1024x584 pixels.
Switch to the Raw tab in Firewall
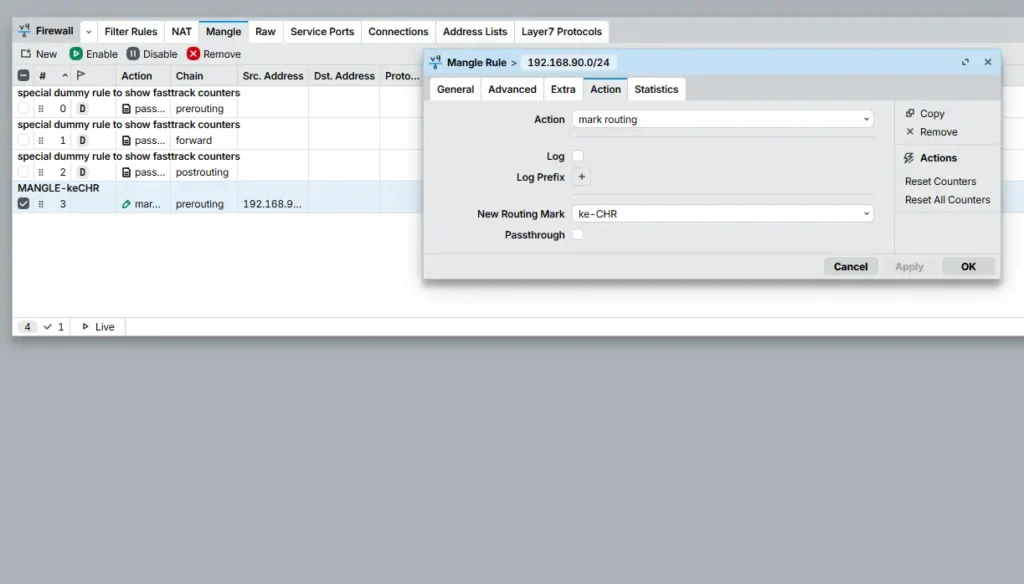pos(265,31)
